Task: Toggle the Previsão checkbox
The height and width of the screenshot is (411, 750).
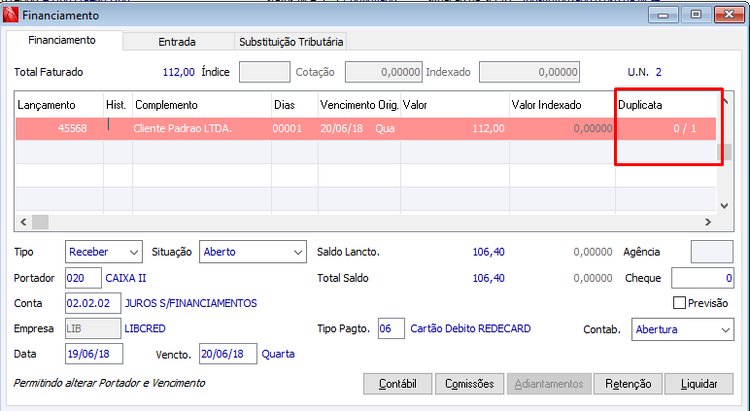Action: tap(679, 303)
